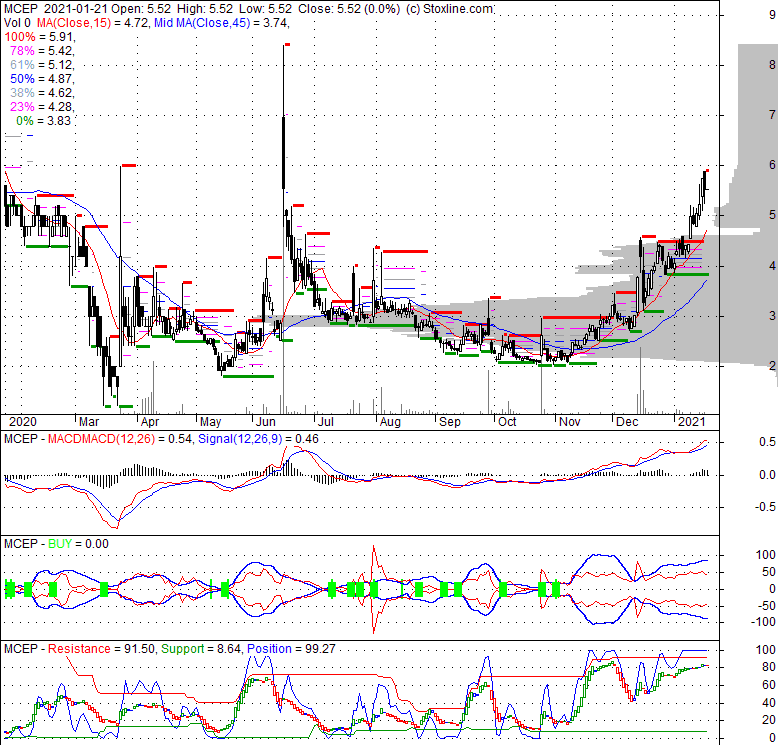The width and height of the screenshot is (780, 745).
Task: Select the "23% = 4.28" Fibonacci level
Action: pyautogui.click(x=42, y=106)
